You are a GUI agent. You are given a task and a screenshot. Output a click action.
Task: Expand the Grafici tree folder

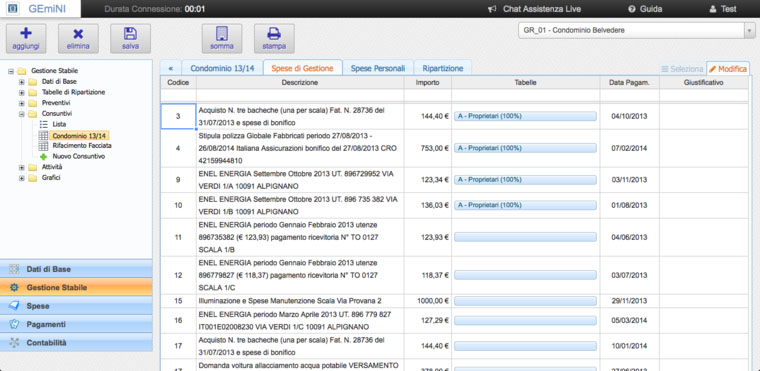pos(21,177)
